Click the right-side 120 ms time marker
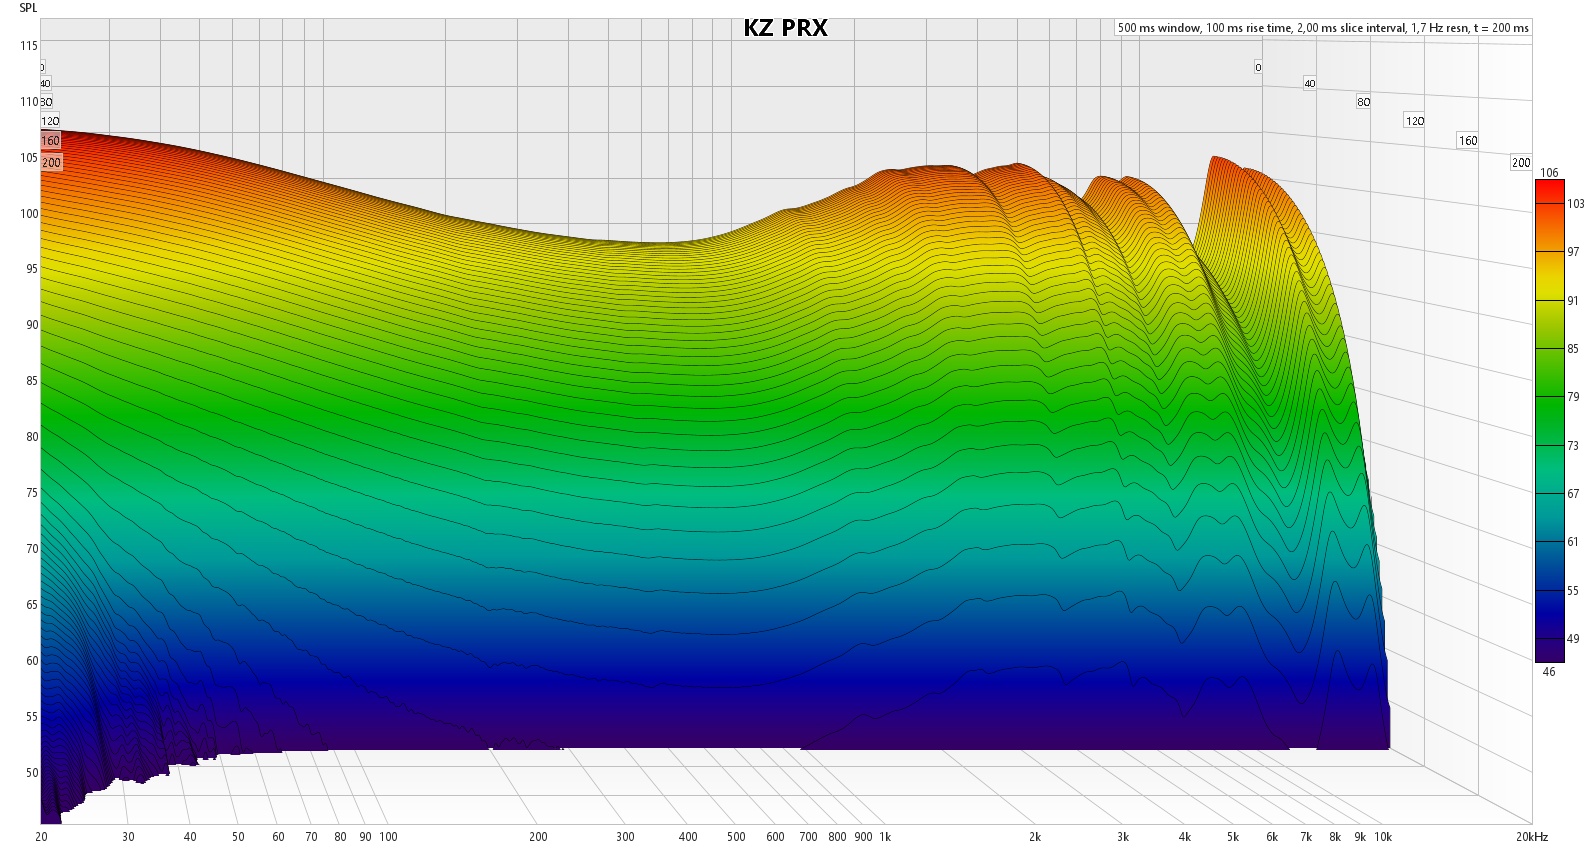Viewport: 1590px width, 849px height. click(x=1415, y=121)
